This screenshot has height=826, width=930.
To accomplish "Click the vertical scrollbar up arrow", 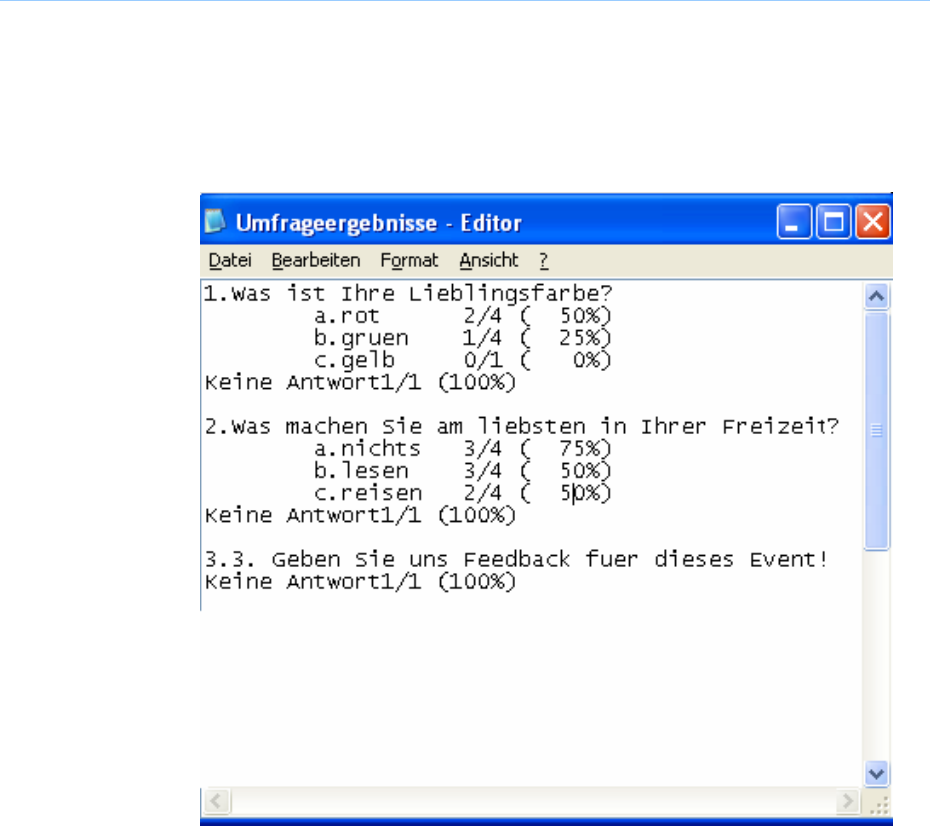I will pos(877,296).
